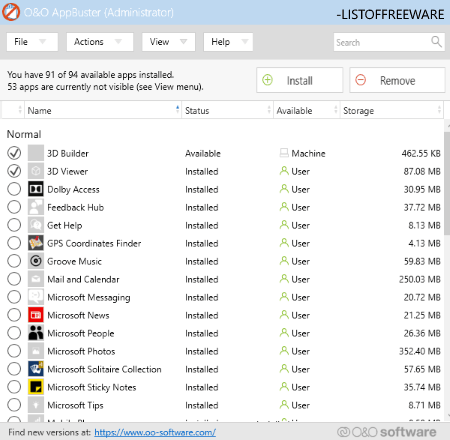Click the red minus Remove icon
Viewport: 450px width, 440px height.
tap(361, 80)
